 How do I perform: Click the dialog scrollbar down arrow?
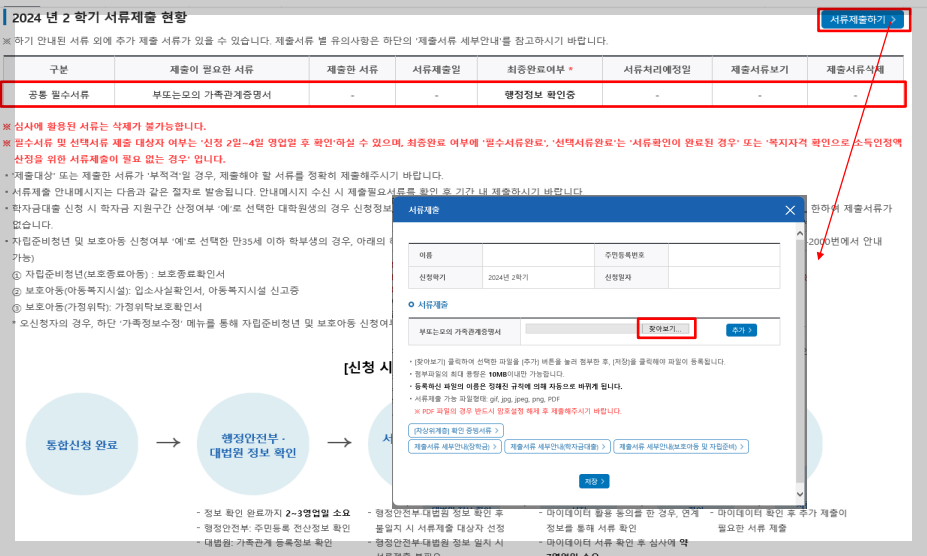[x=800, y=494]
